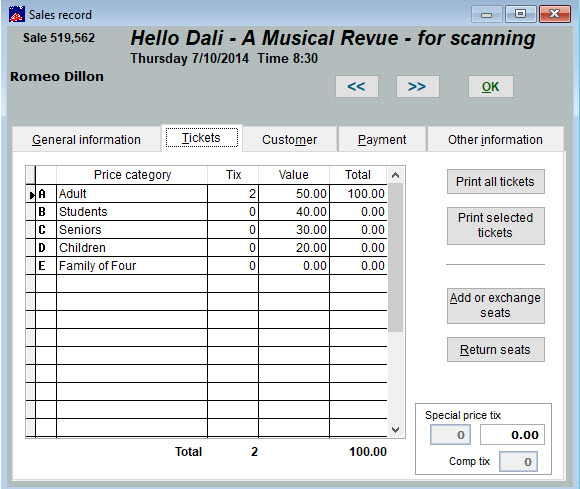Image resolution: width=580 pixels, height=489 pixels.
Task: Click the Sale 519,562 label
Action: point(59,37)
